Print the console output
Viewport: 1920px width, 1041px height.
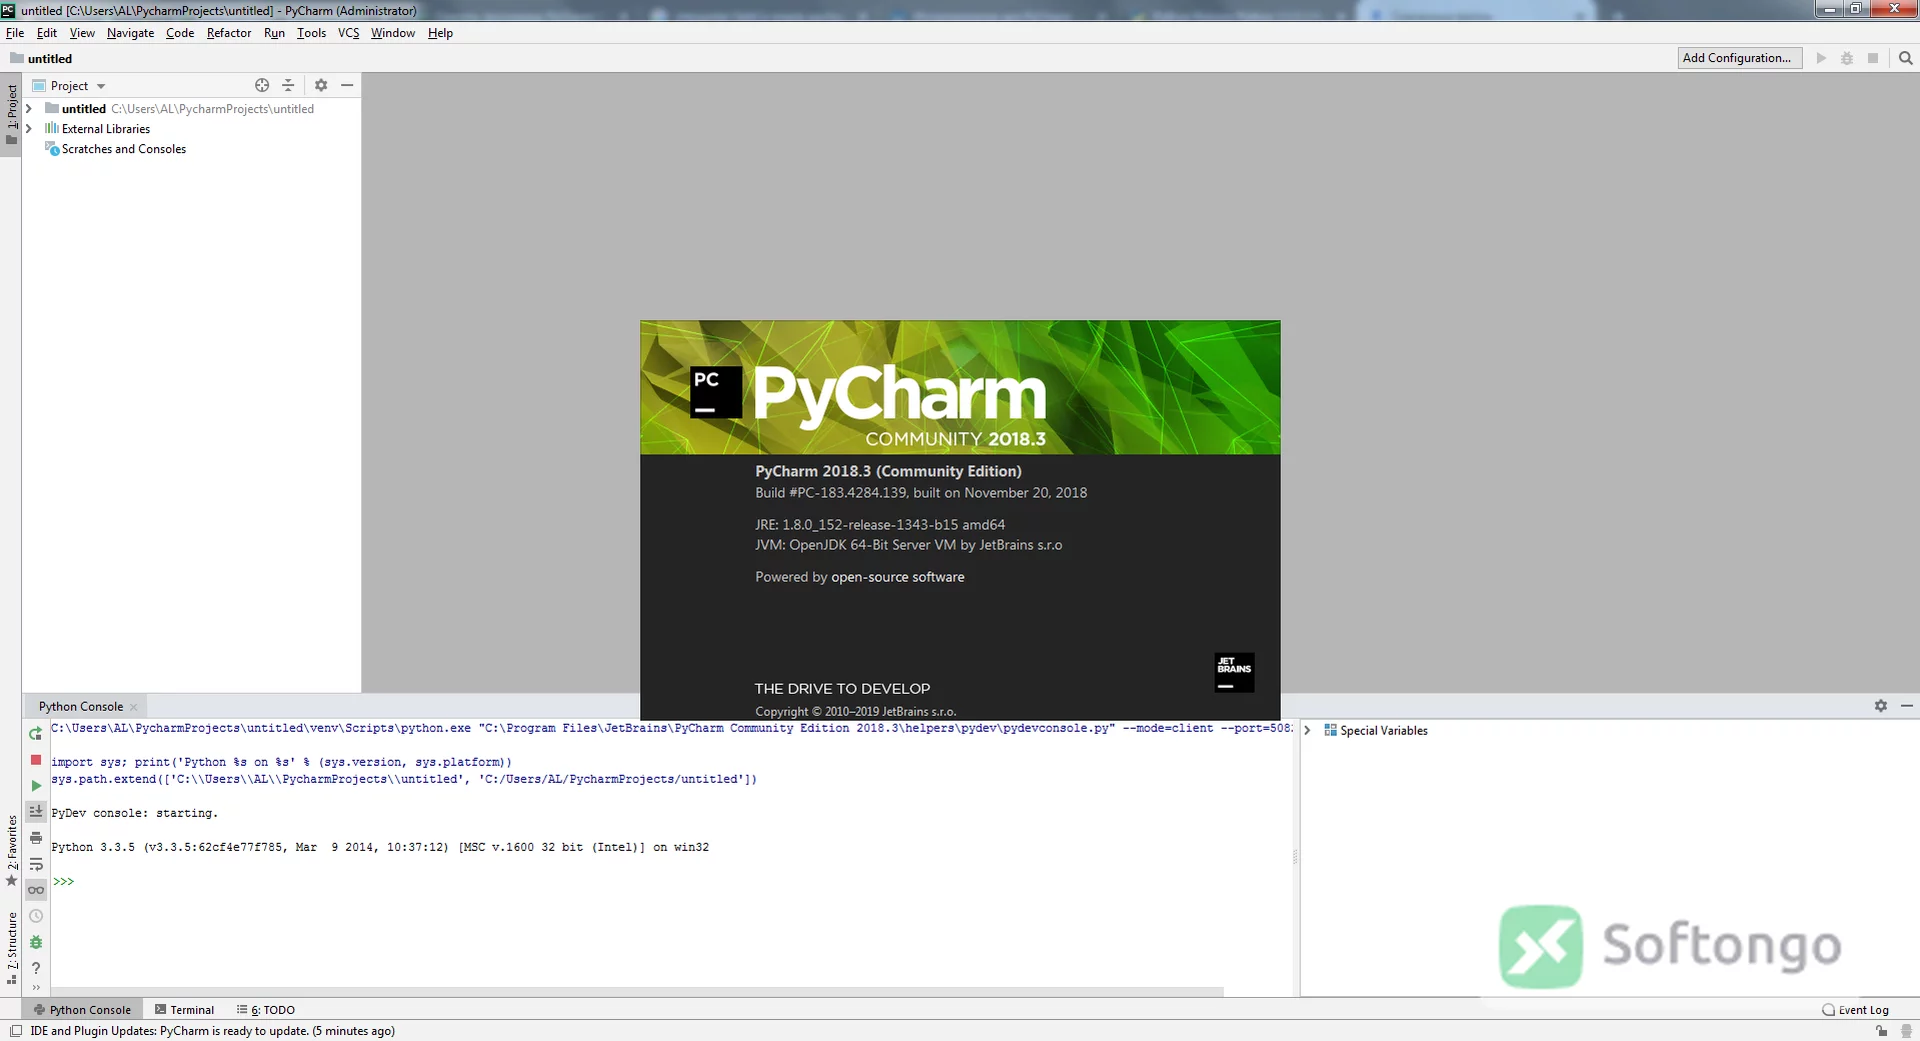(36, 838)
